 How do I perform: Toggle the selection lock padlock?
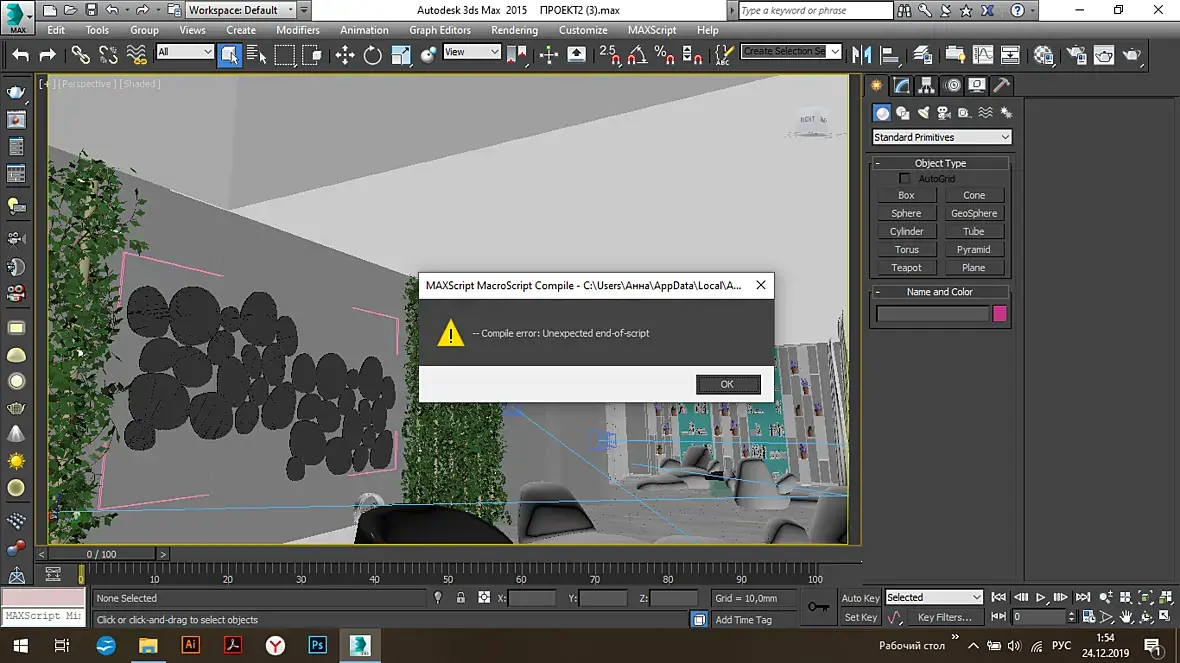(x=460, y=598)
